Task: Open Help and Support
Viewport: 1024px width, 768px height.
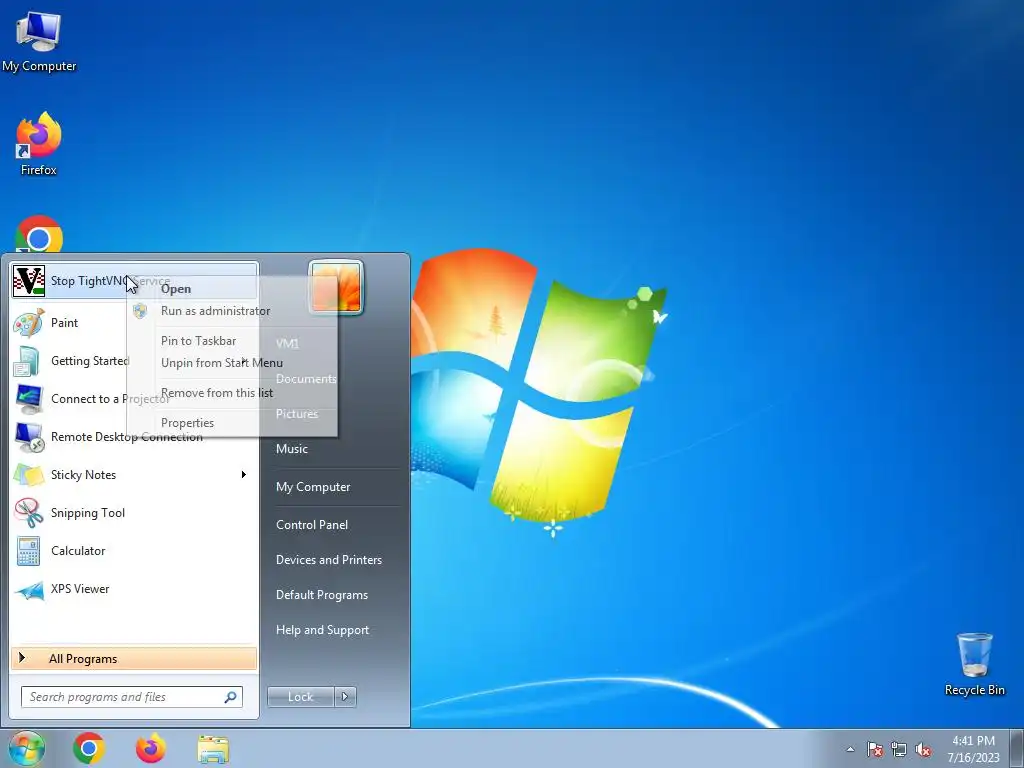Action: [x=323, y=630]
